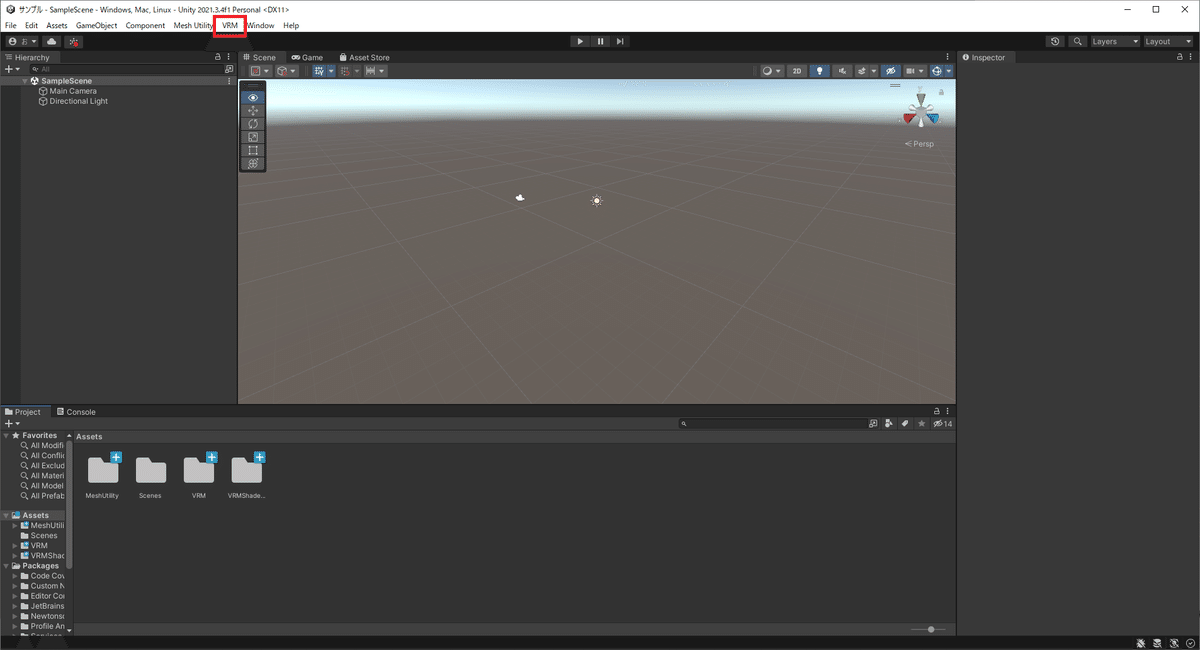Toggle Scene view lighting with the bulb icon

tap(820, 71)
